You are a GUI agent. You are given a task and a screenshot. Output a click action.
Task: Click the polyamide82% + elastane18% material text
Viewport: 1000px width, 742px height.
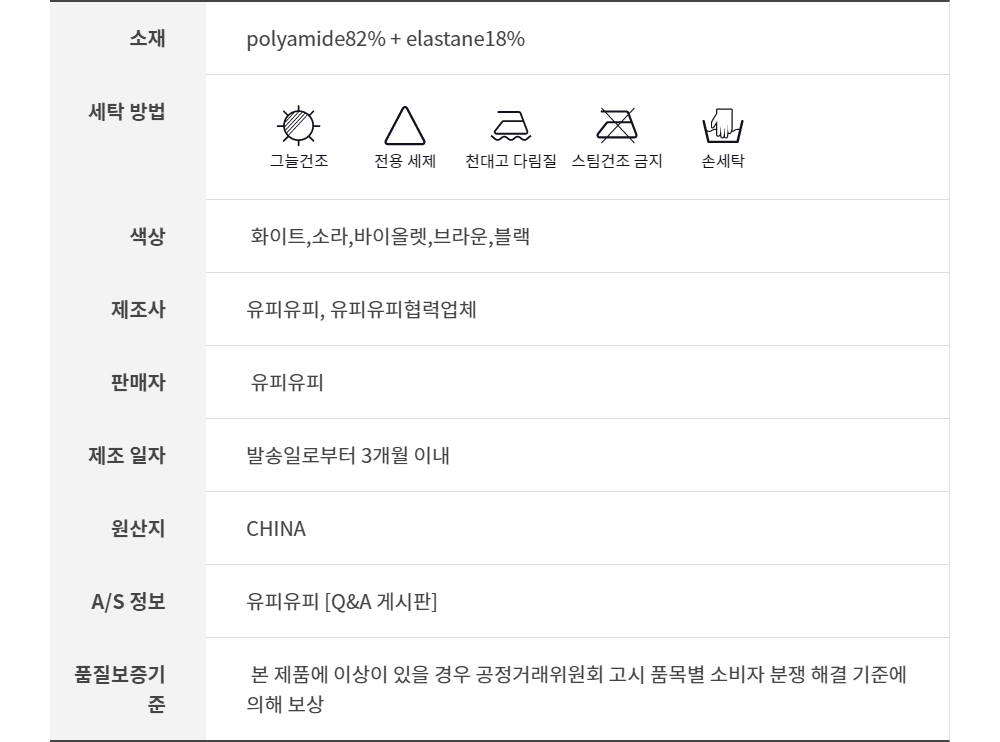(386, 40)
